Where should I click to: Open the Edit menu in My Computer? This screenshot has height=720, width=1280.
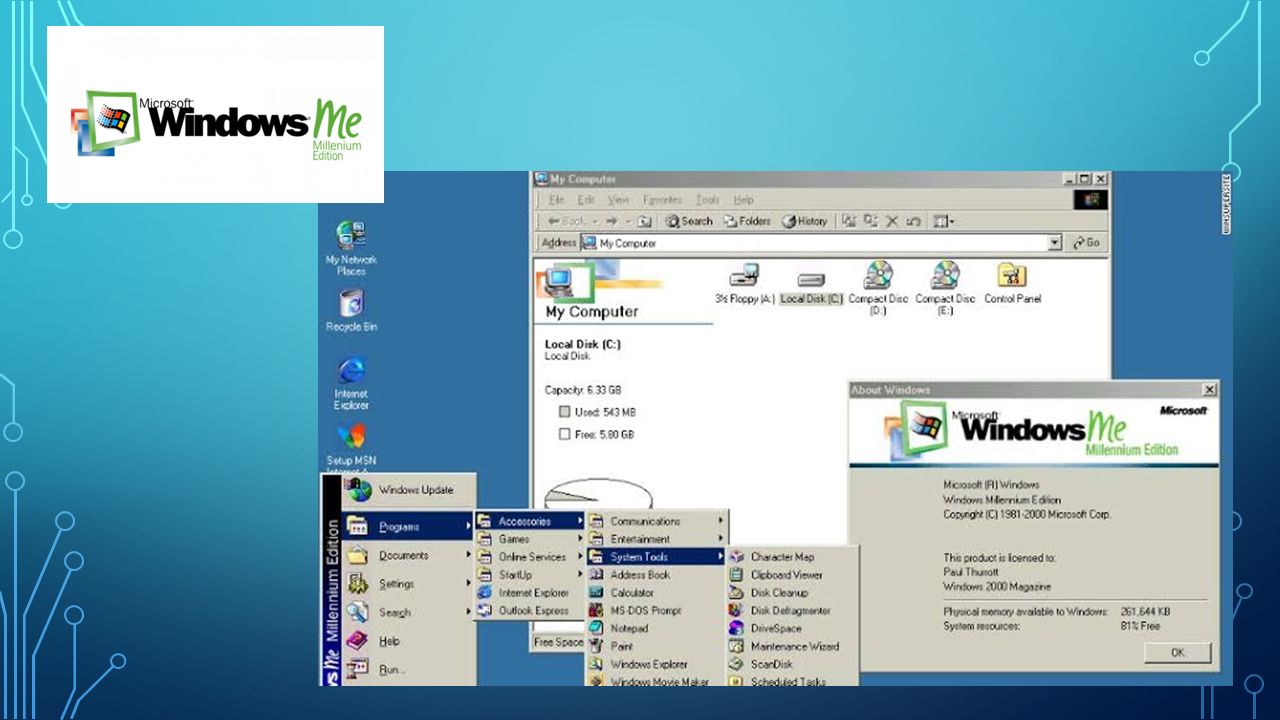point(584,200)
